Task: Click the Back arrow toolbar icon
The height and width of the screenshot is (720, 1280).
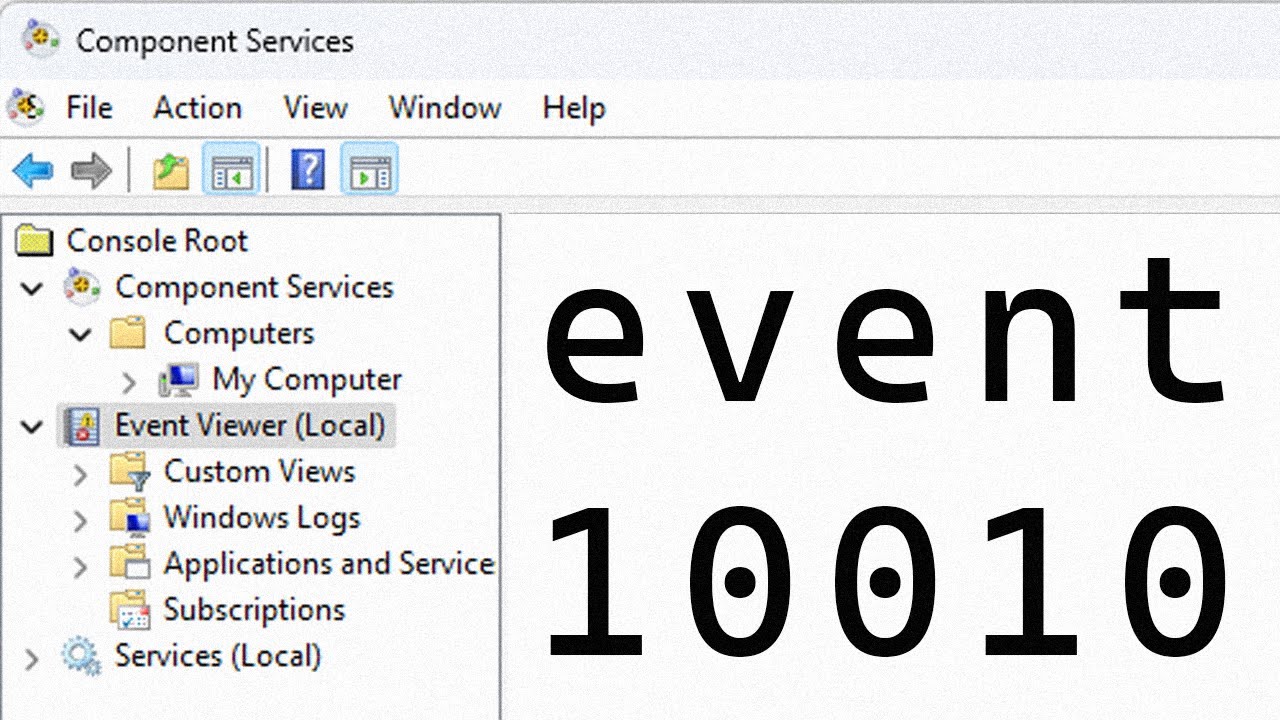Action: (x=33, y=170)
